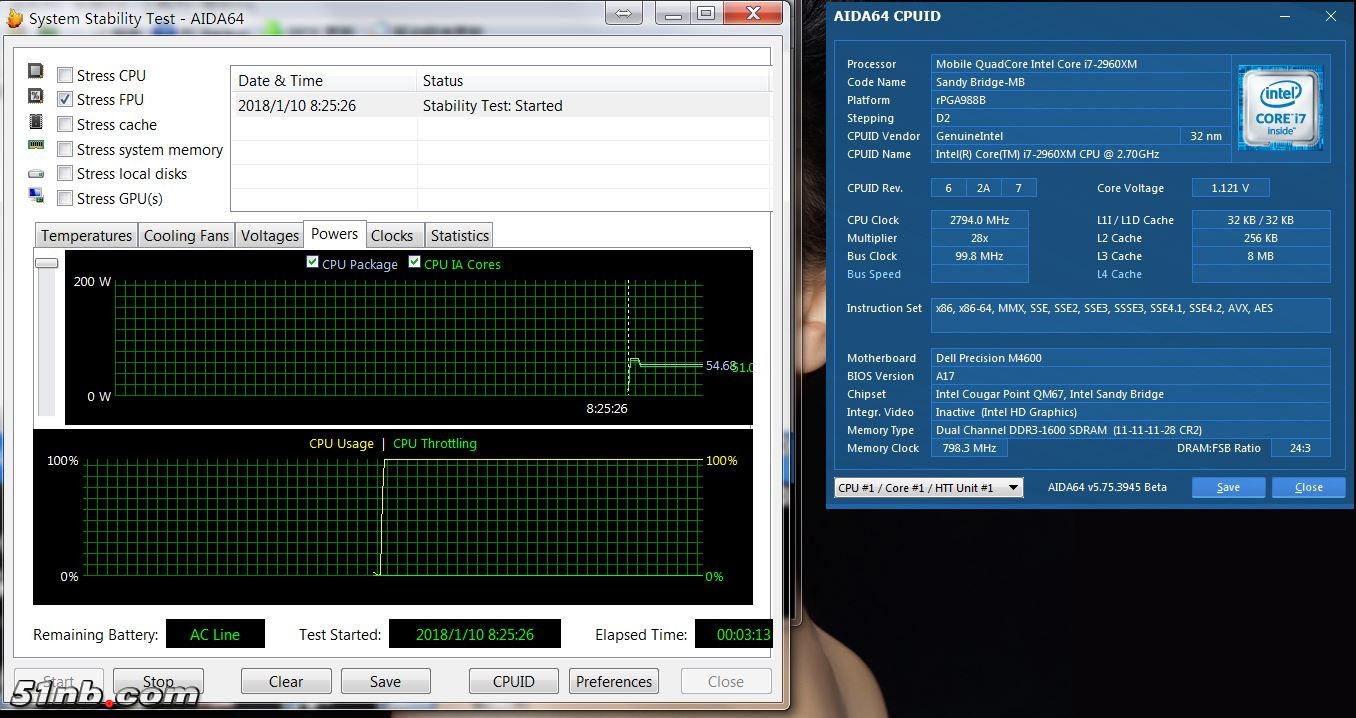Click the FPU icon beside Stress FPU
Viewport: 1356px width, 718px height.
pos(36,96)
